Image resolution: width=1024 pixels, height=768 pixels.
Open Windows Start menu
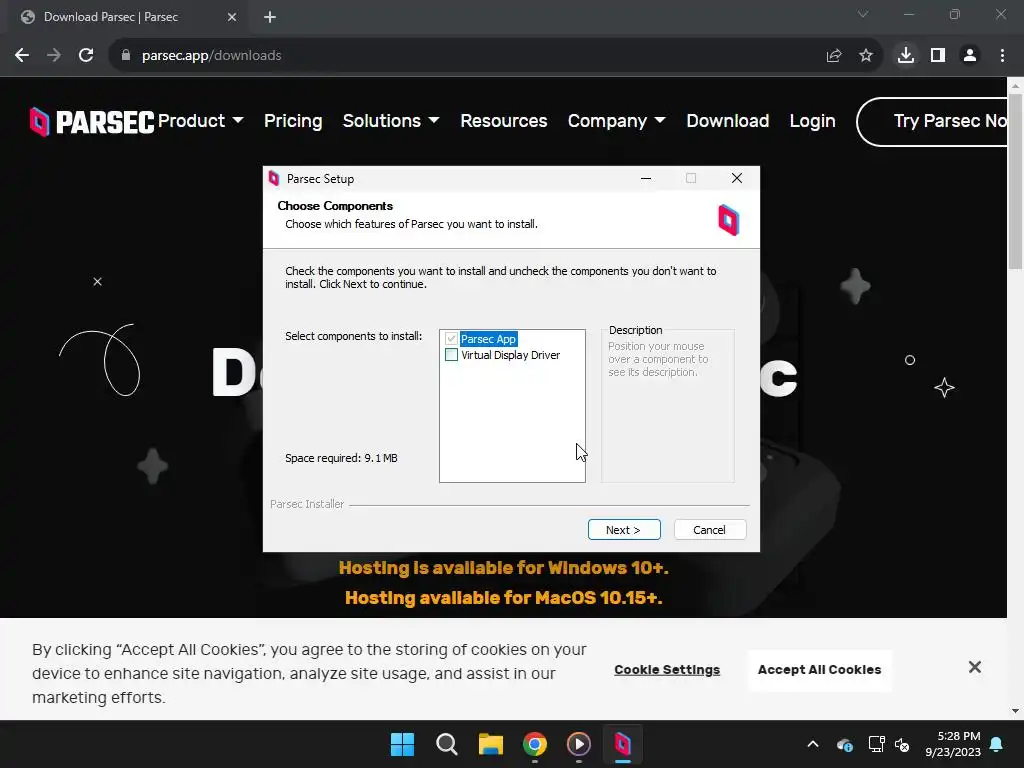[402, 744]
